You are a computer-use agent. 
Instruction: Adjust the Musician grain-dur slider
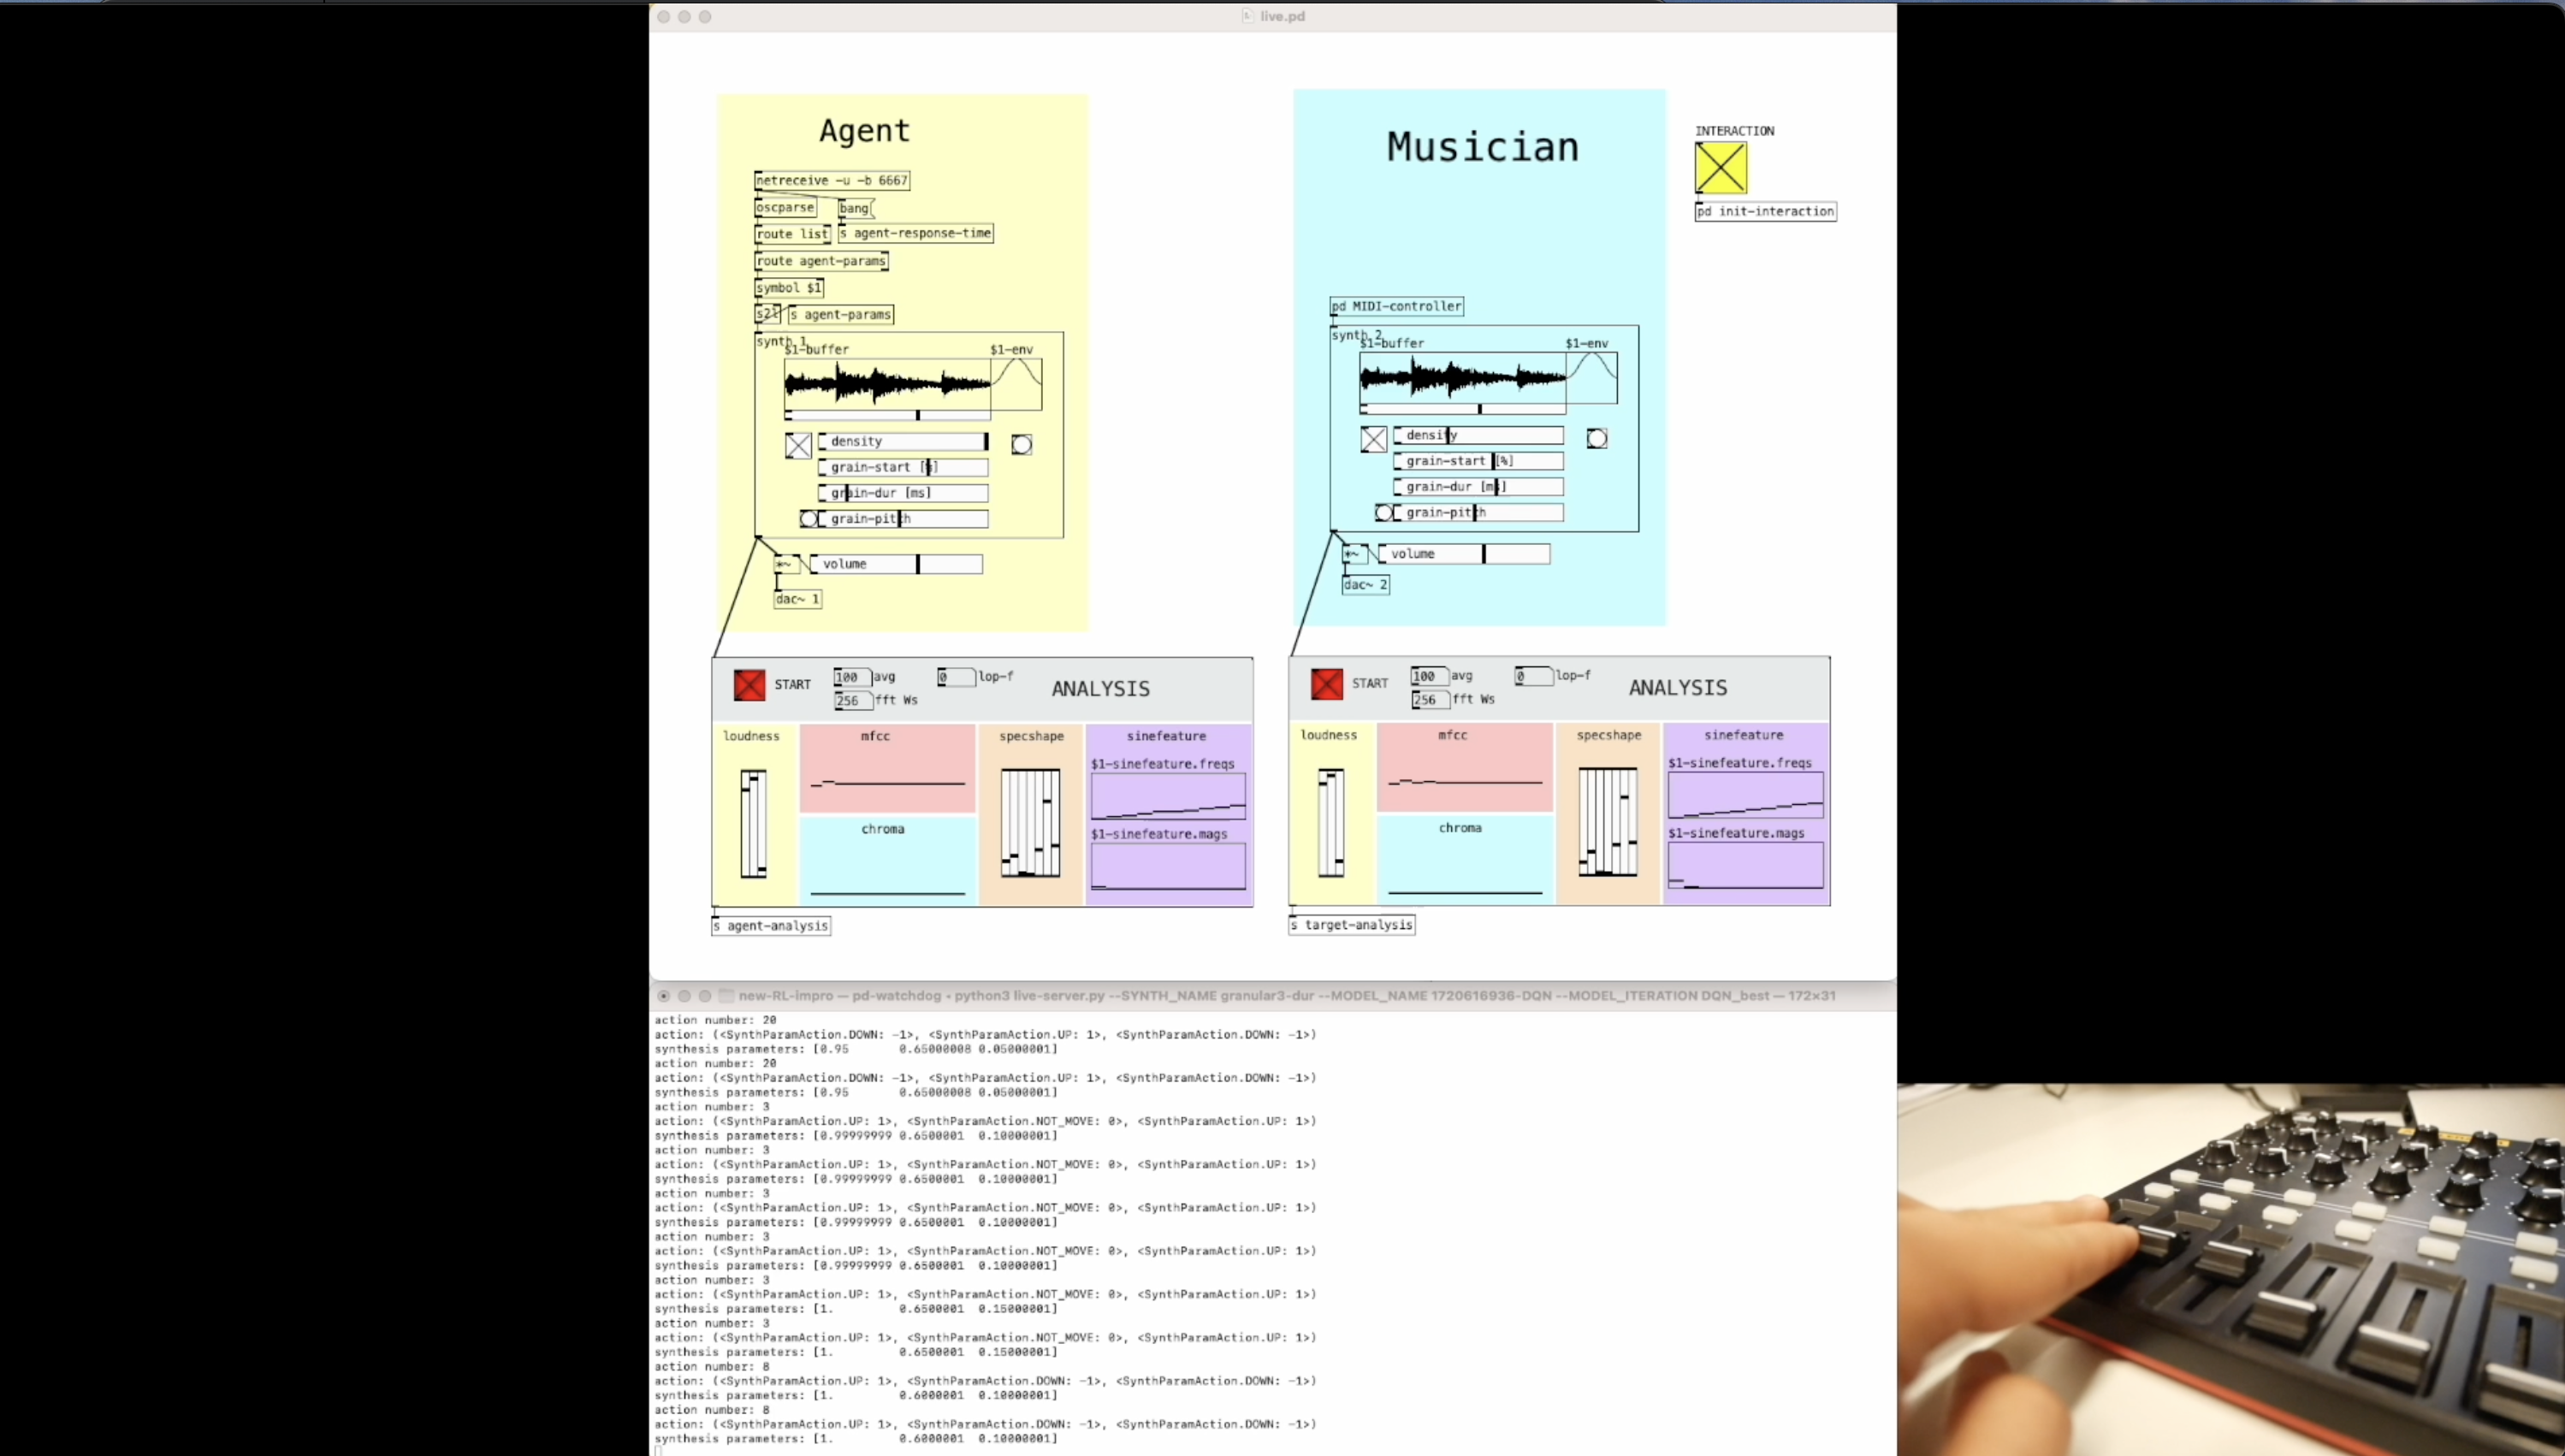(1478, 487)
